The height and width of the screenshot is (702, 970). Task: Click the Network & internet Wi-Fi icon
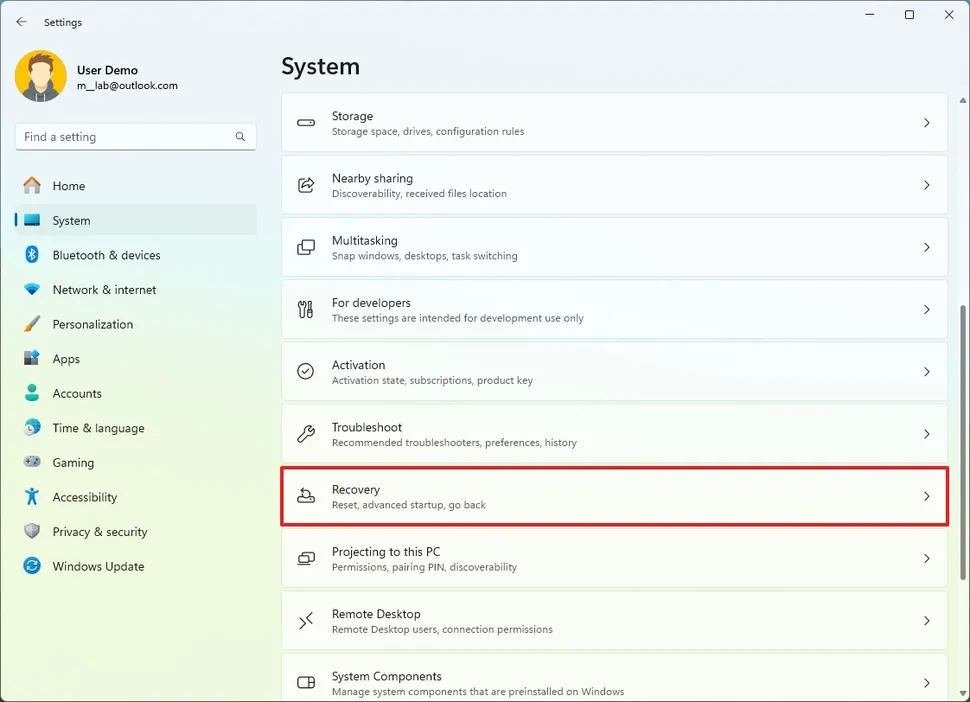32,290
